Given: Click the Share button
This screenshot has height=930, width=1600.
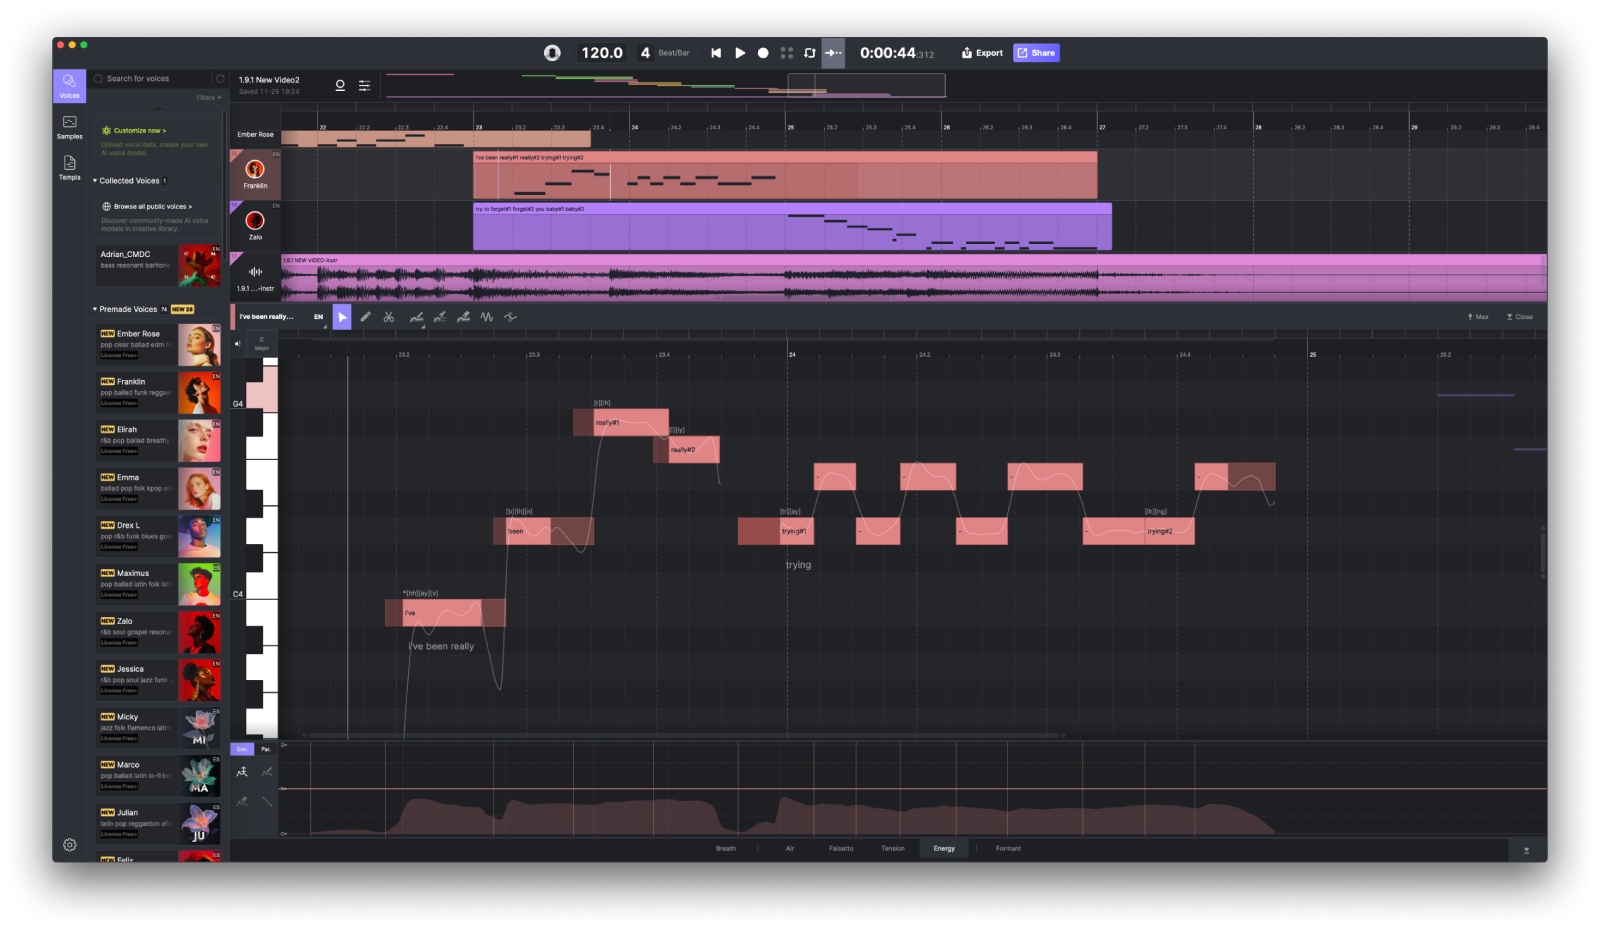Looking at the screenshot, I should coord(1036,52).
